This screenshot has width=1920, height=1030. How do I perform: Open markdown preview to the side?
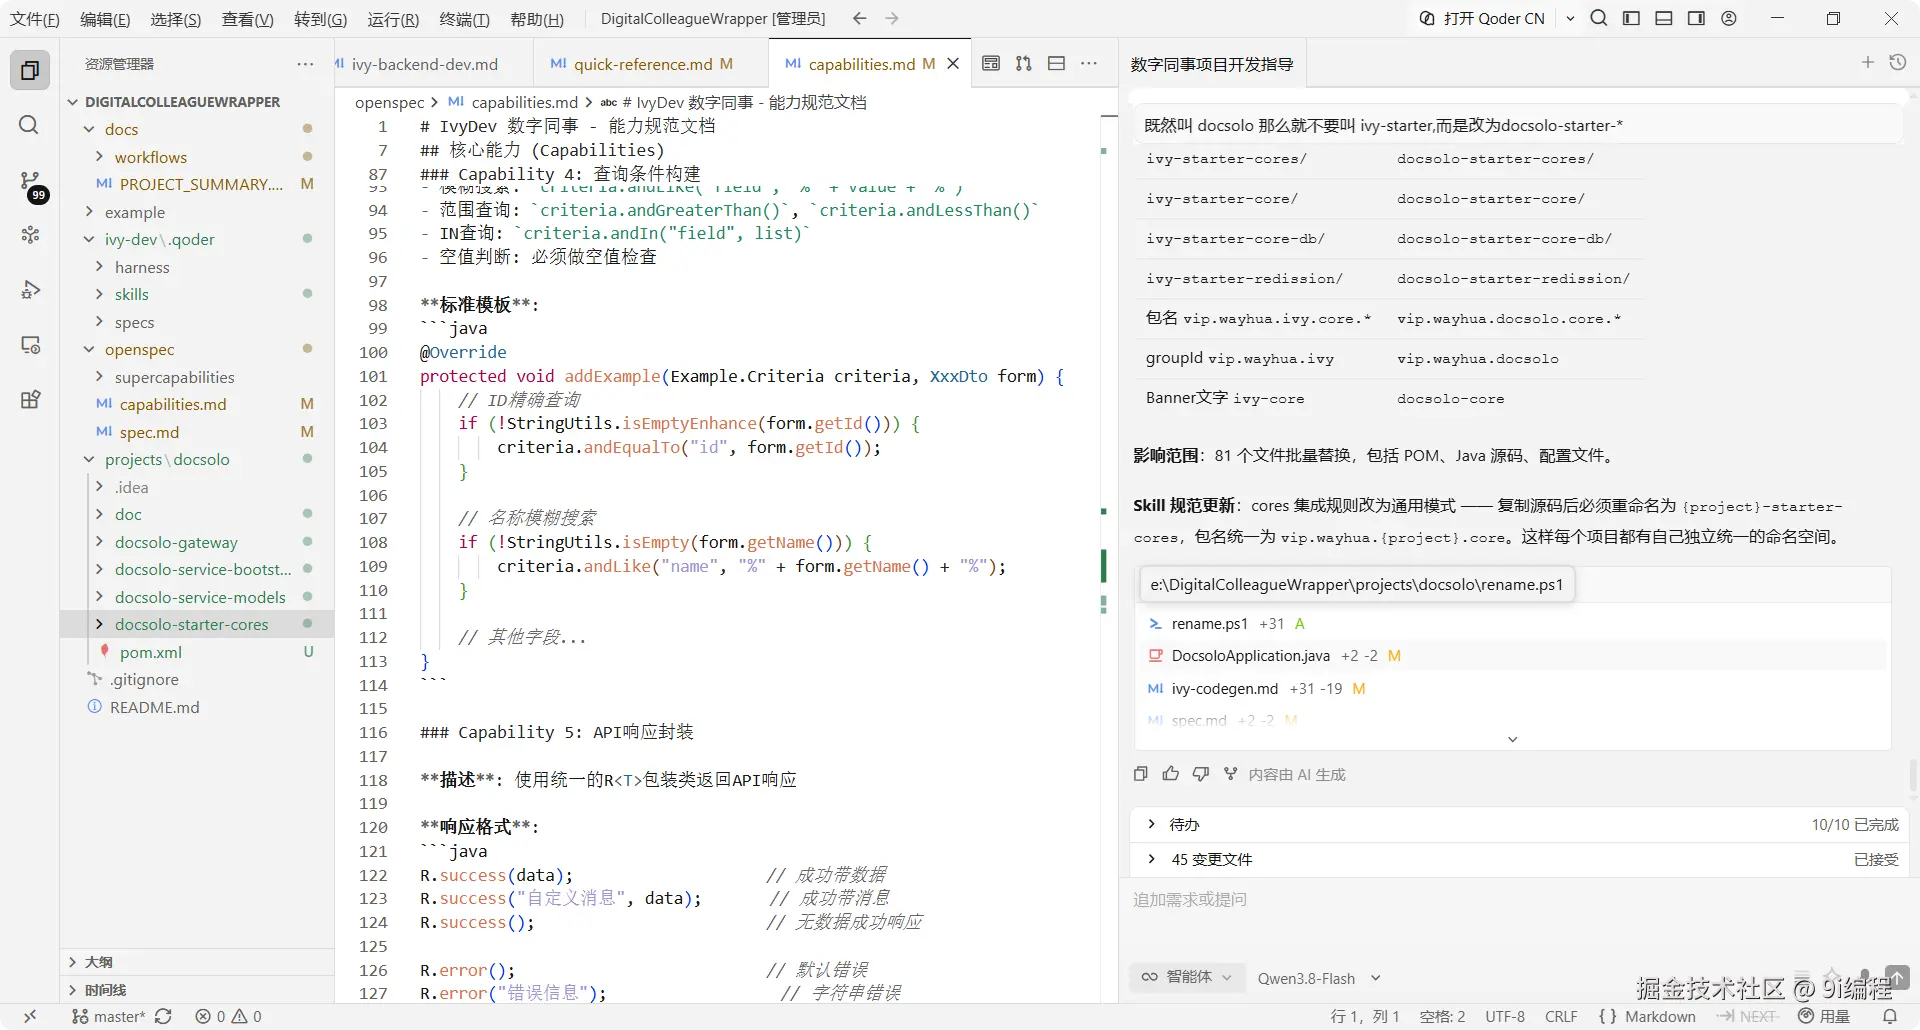[x=991, y=63]
